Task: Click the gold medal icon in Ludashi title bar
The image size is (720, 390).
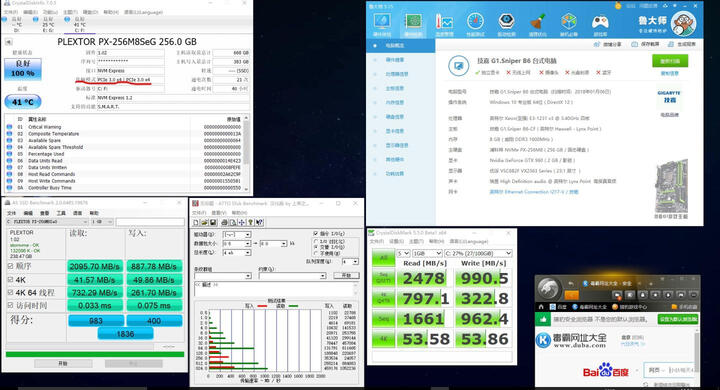Action: (618, 6)
